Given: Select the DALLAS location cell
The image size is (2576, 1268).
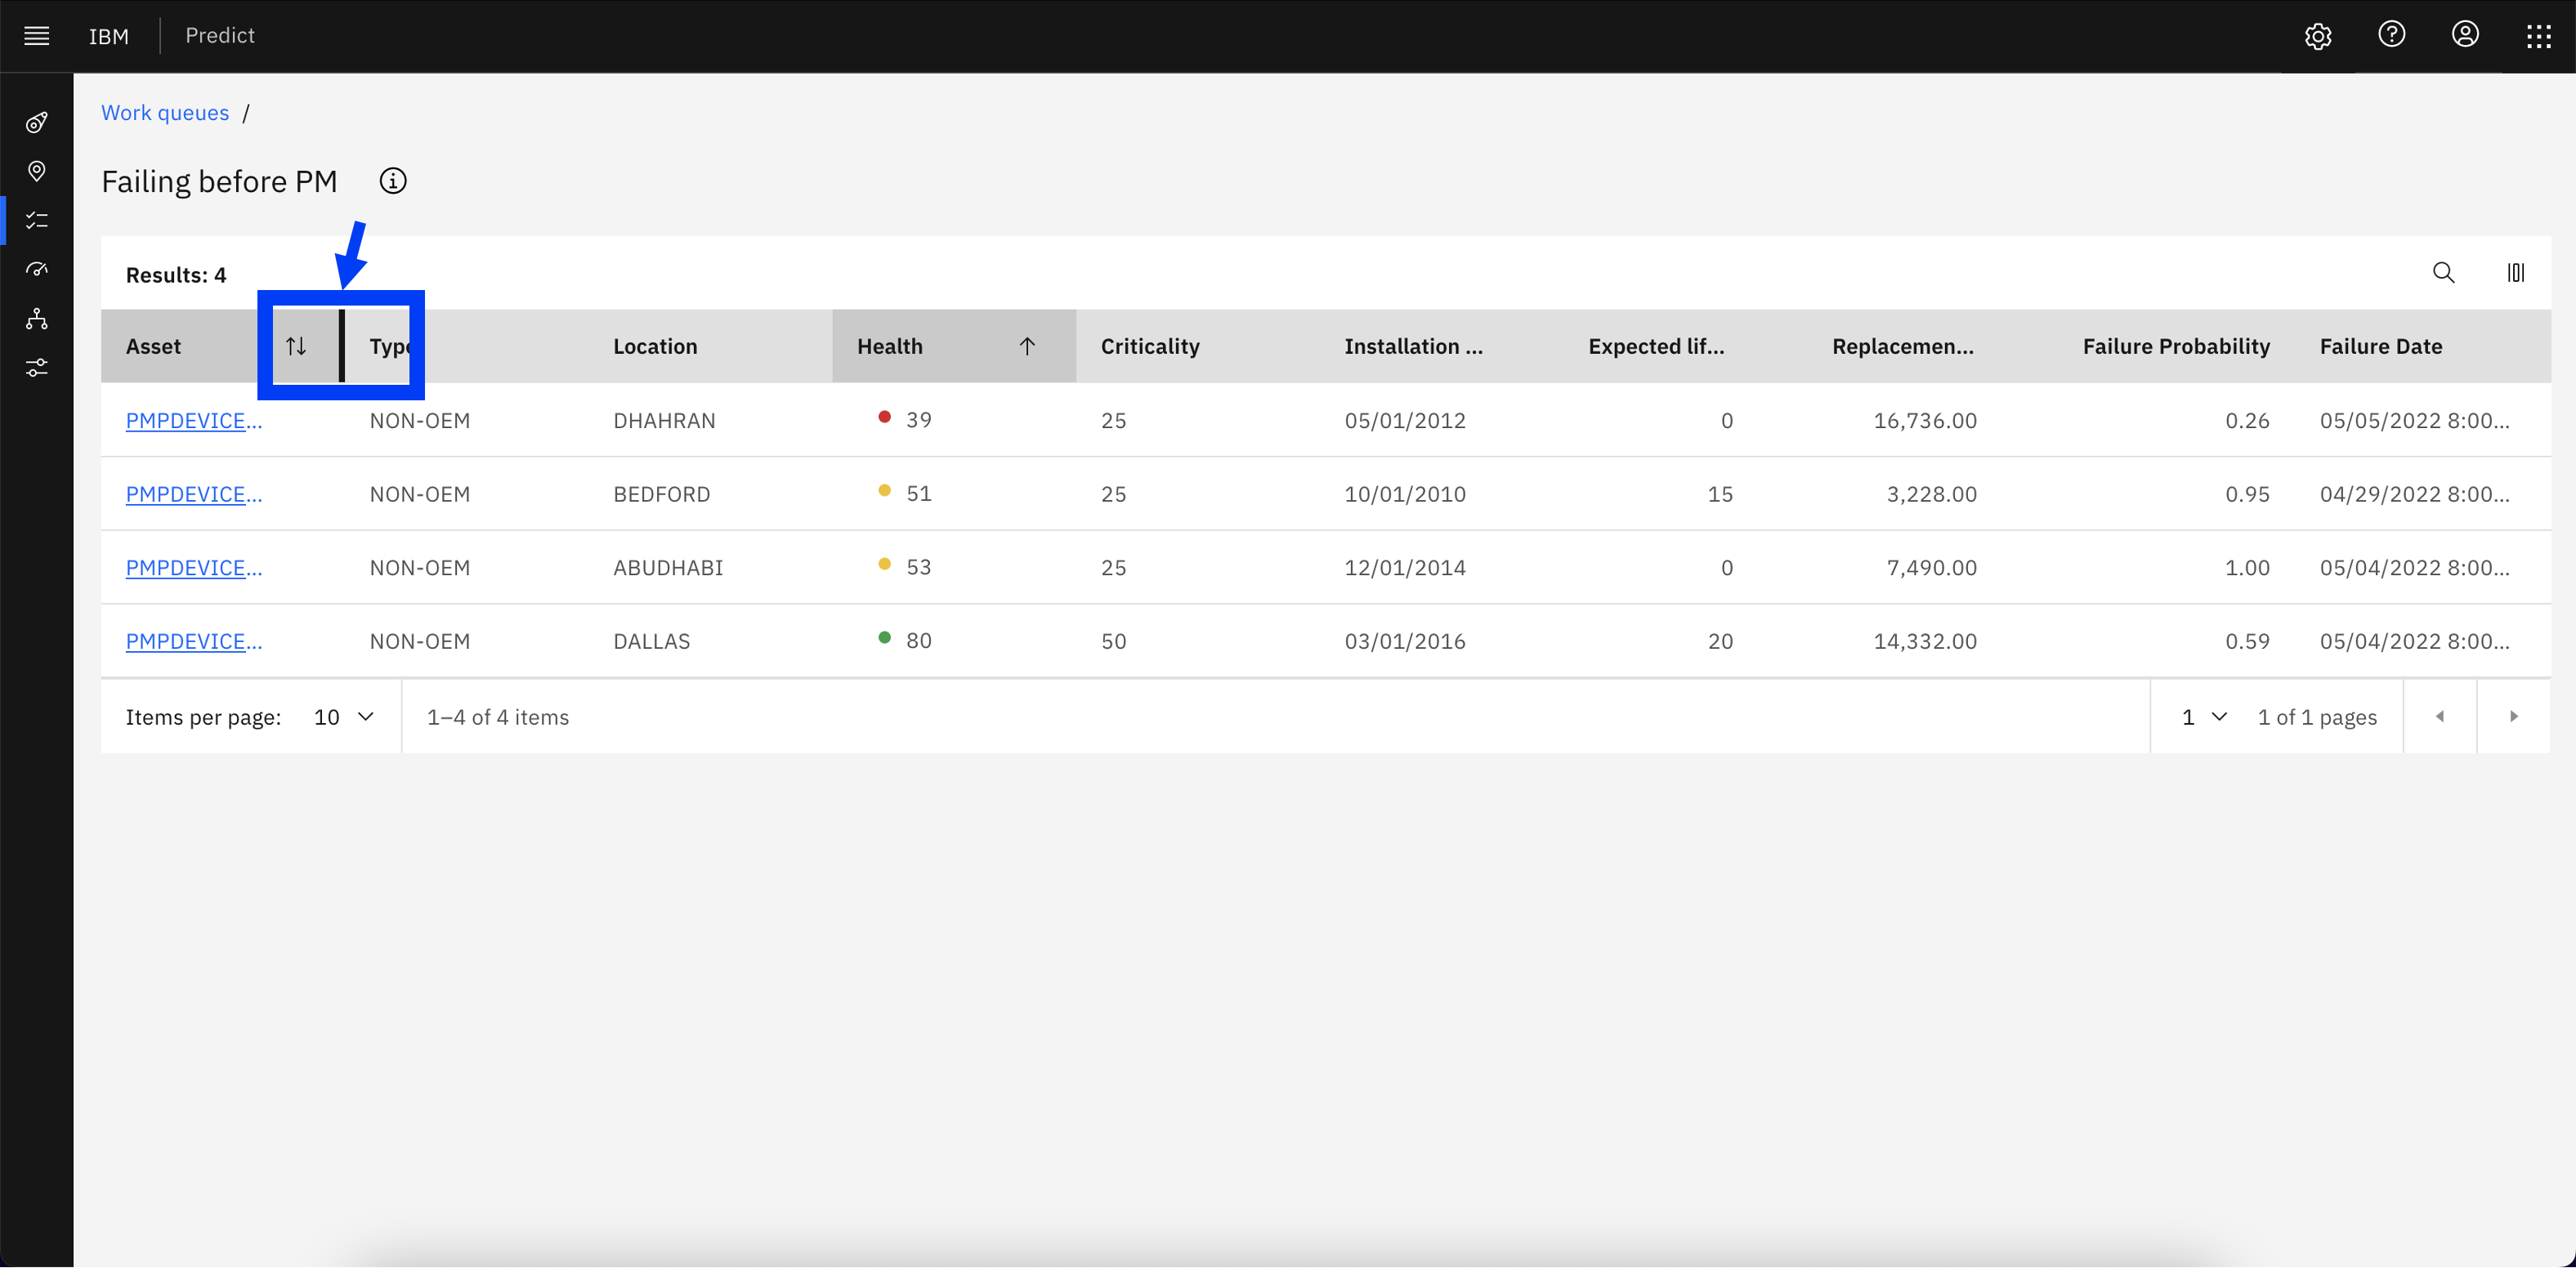Looking at the screenshot, I should pyautogui.click(x=652, y=641).
